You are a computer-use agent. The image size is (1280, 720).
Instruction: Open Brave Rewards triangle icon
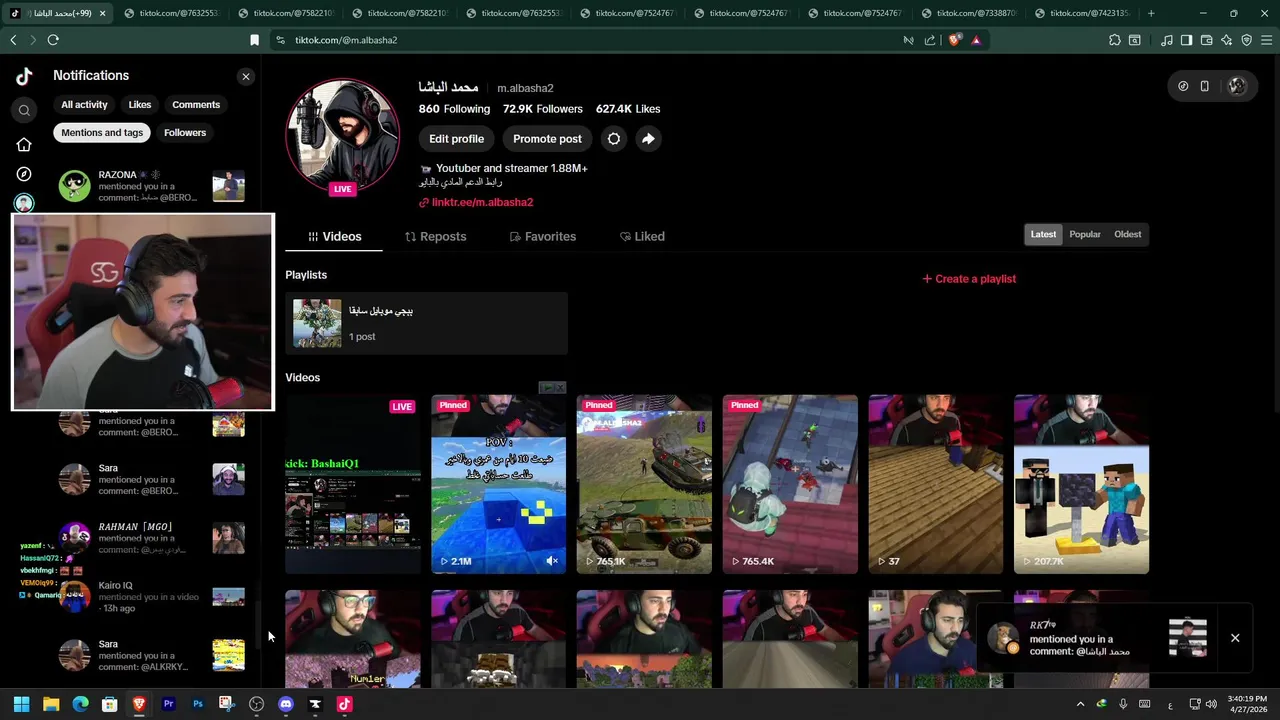click(976, 40)
